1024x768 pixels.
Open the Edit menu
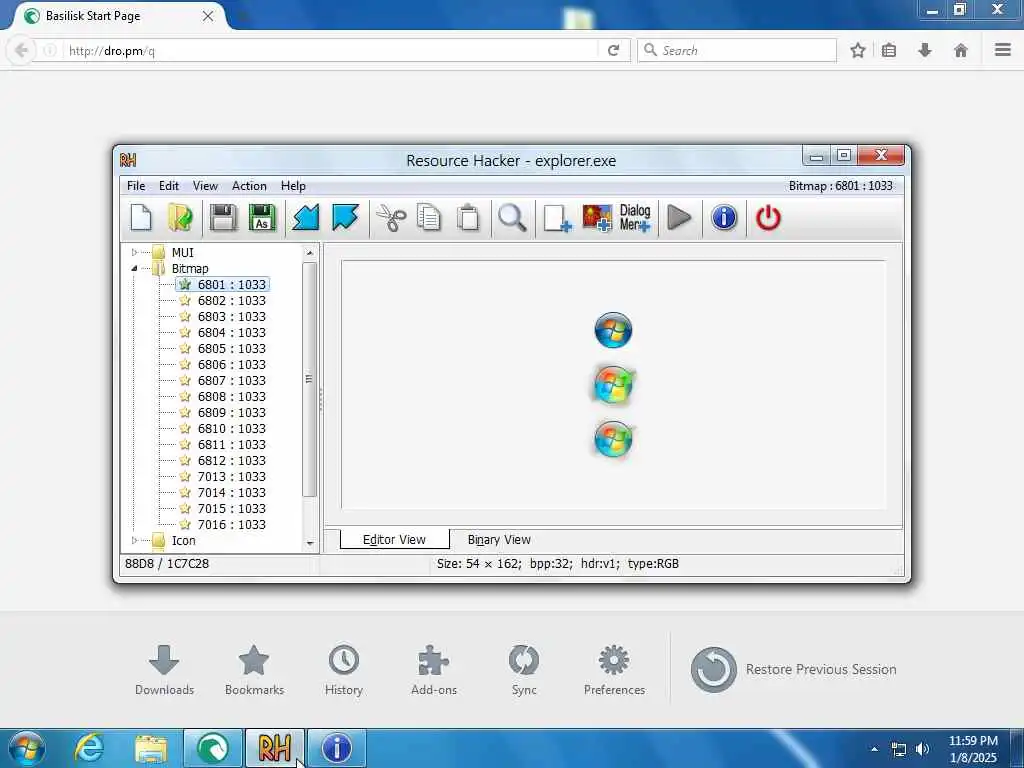tap(168, 185)
